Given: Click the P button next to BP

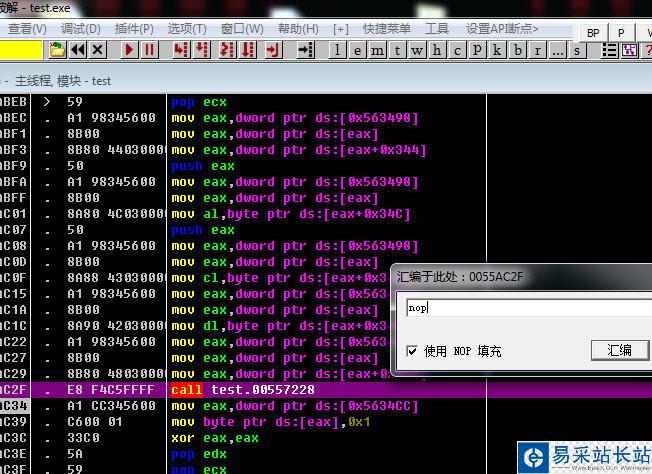Looking at the screenshot, I should pos(621,33).
